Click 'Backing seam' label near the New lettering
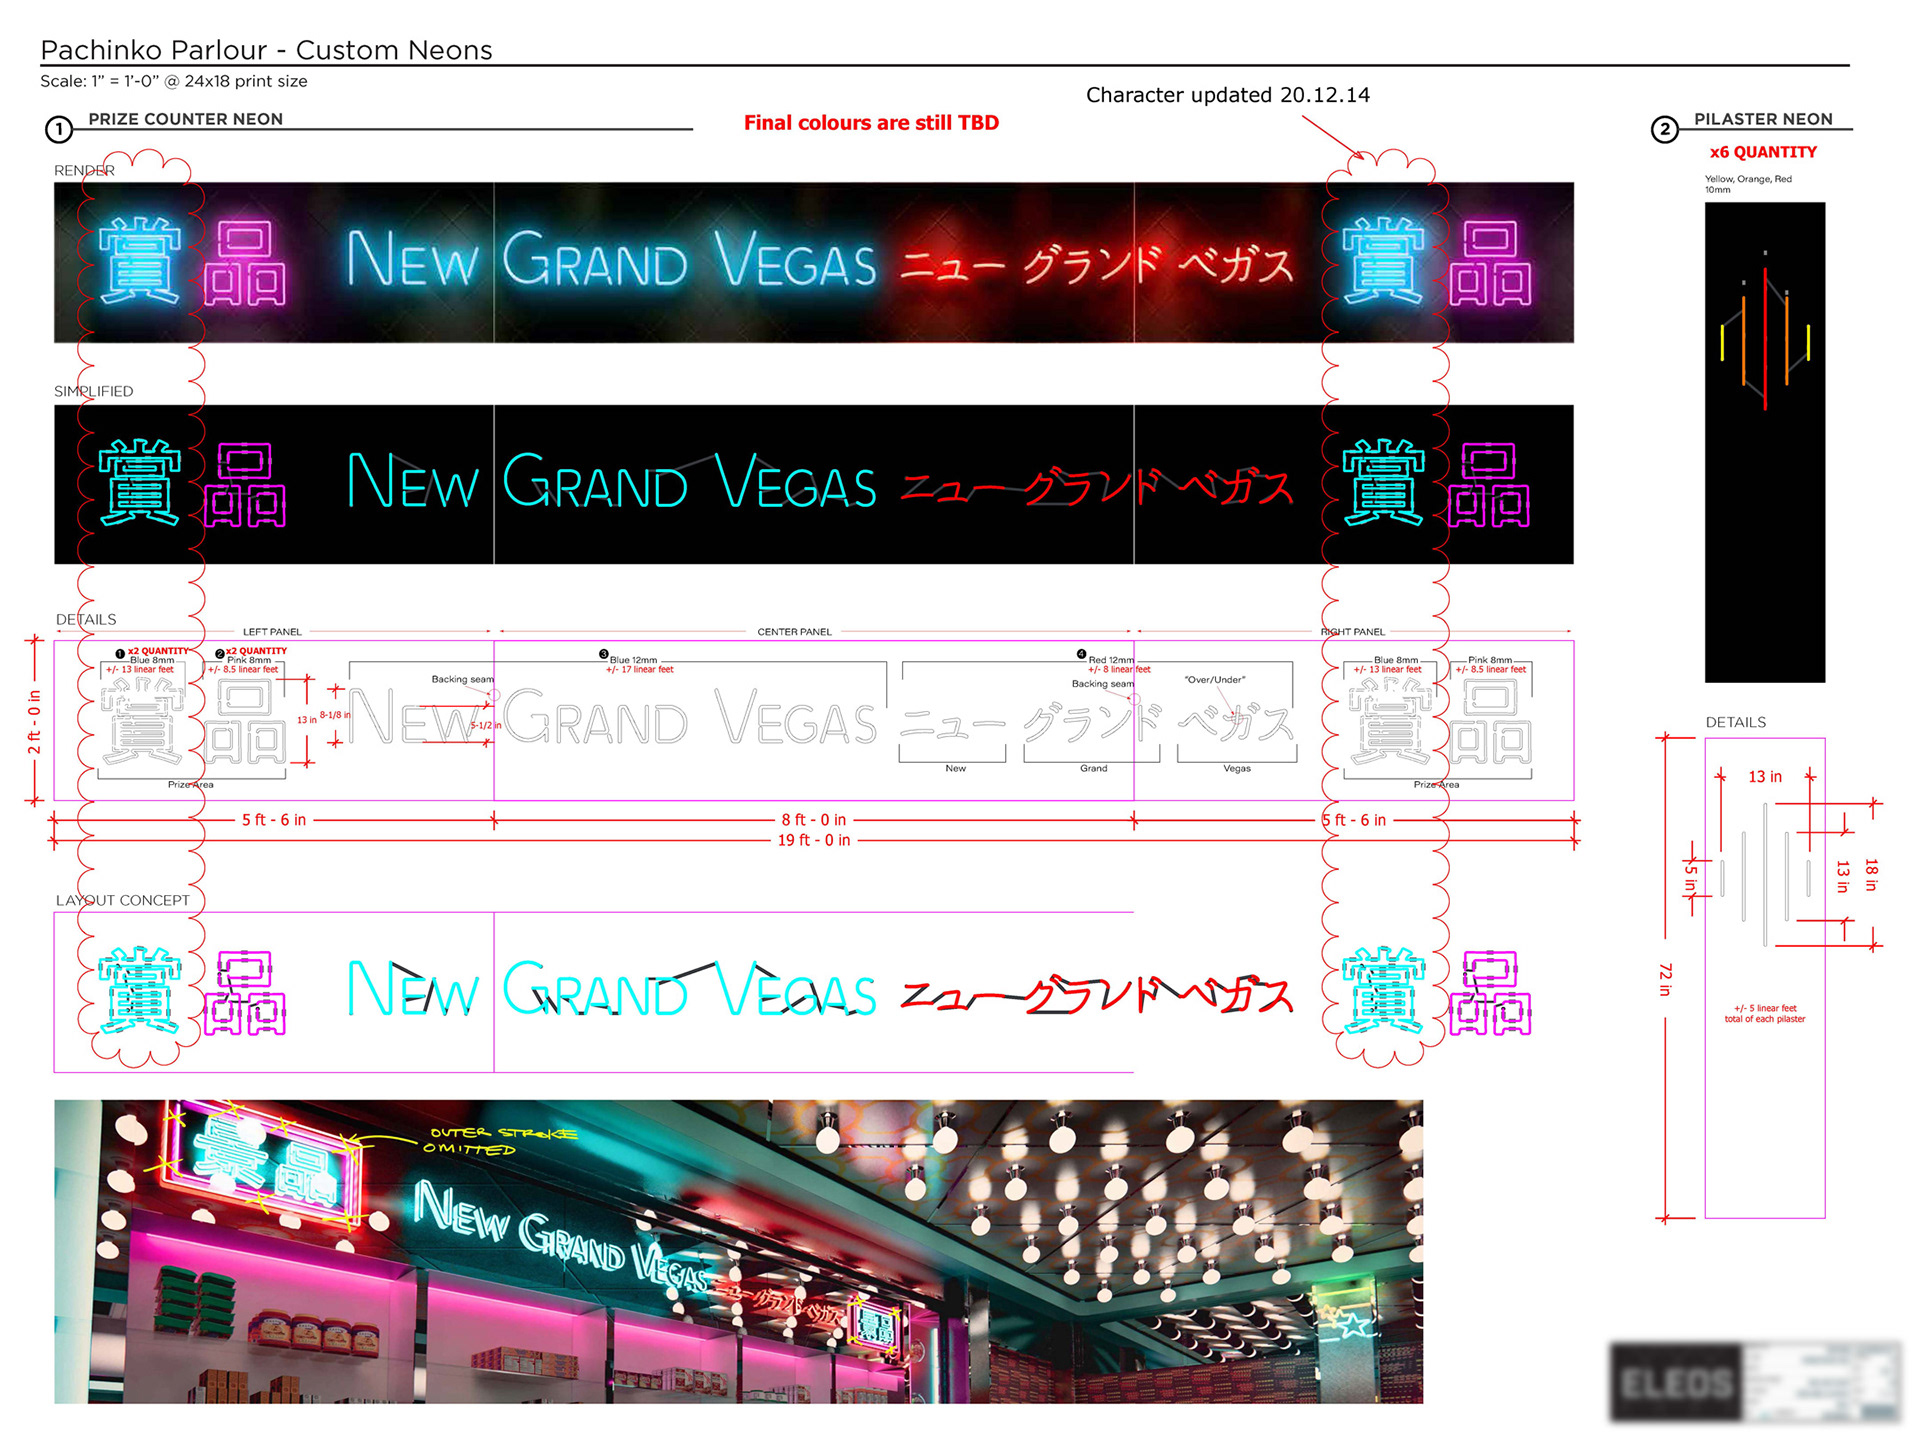1920x1440 pixels. [x=462, y=680]
